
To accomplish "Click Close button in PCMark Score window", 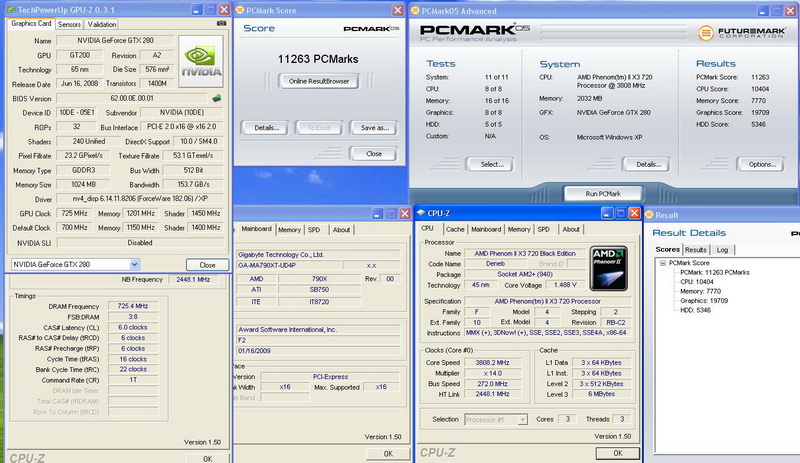I will [373, 154].
